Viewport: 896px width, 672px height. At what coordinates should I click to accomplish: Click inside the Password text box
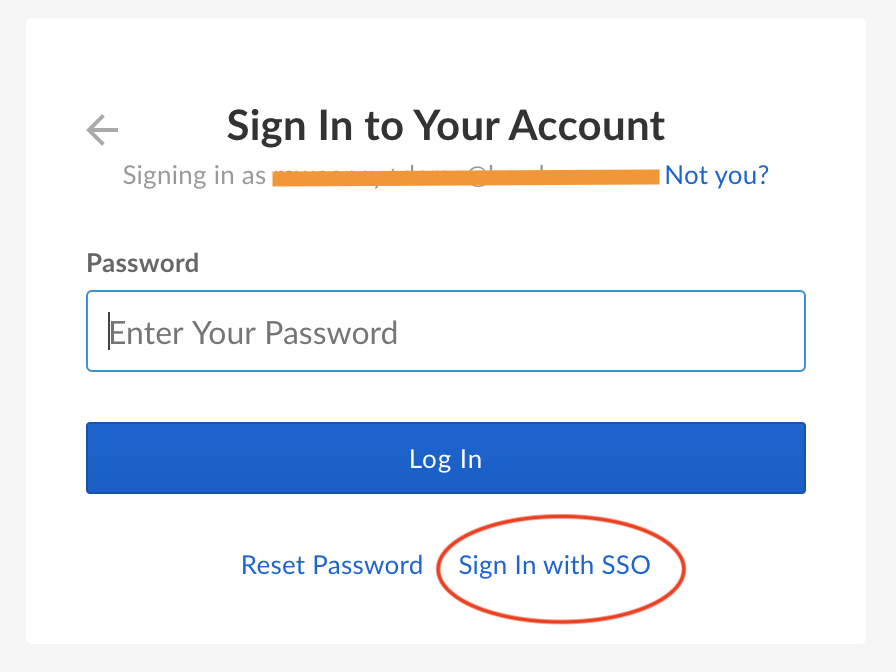pyautogui.click(x=446, y=331)
